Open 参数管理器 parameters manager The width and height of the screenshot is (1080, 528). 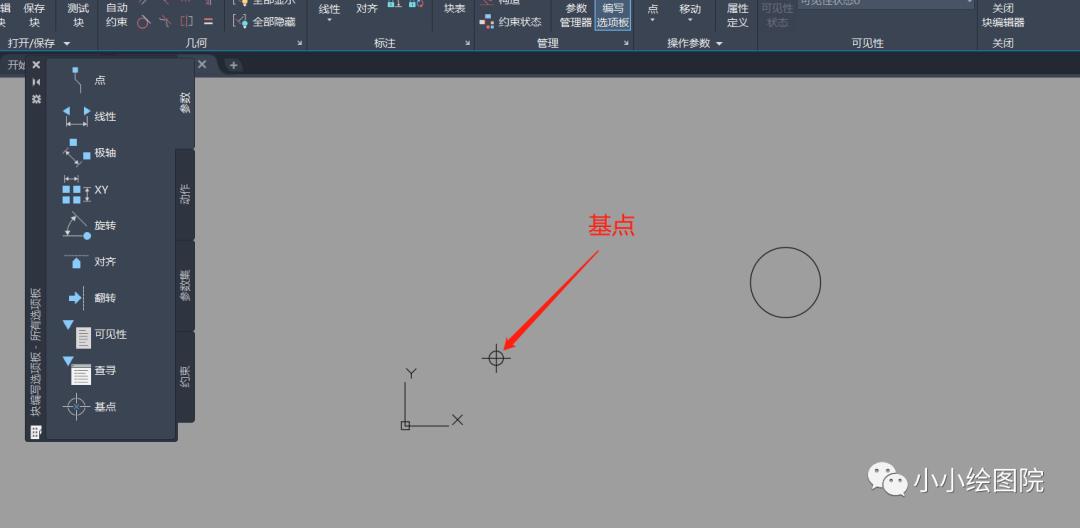point(576,14)
